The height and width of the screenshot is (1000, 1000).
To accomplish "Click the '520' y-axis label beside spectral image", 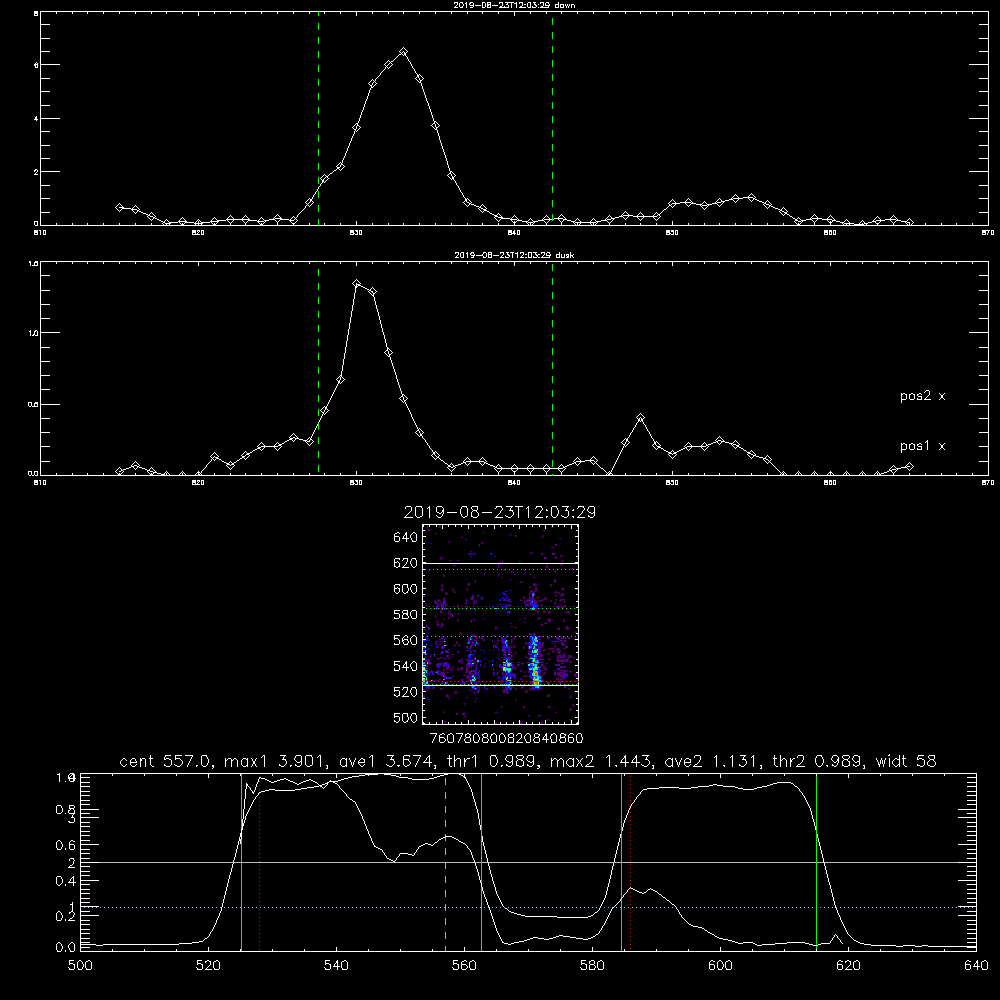I will click(405, 692).
